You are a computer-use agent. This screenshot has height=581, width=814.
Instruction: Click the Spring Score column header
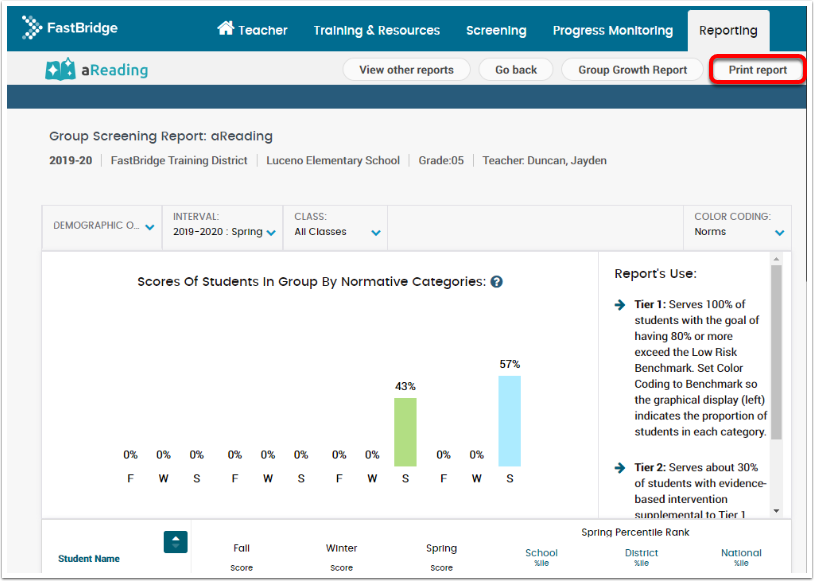pyautogui.click(x=441, y=557)
